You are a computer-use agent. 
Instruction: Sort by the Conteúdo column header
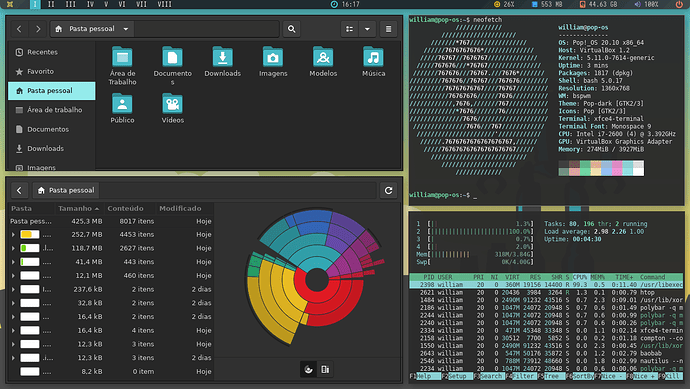coord(129,209)
